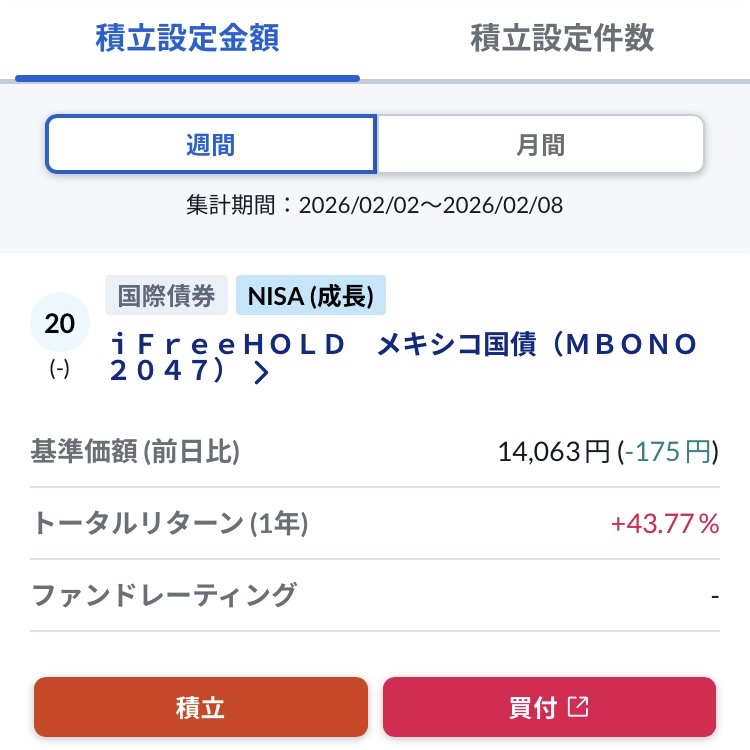The image size is (750, 750).
Task: Click the (-) rank change indicator
Action: pos(60,369)
